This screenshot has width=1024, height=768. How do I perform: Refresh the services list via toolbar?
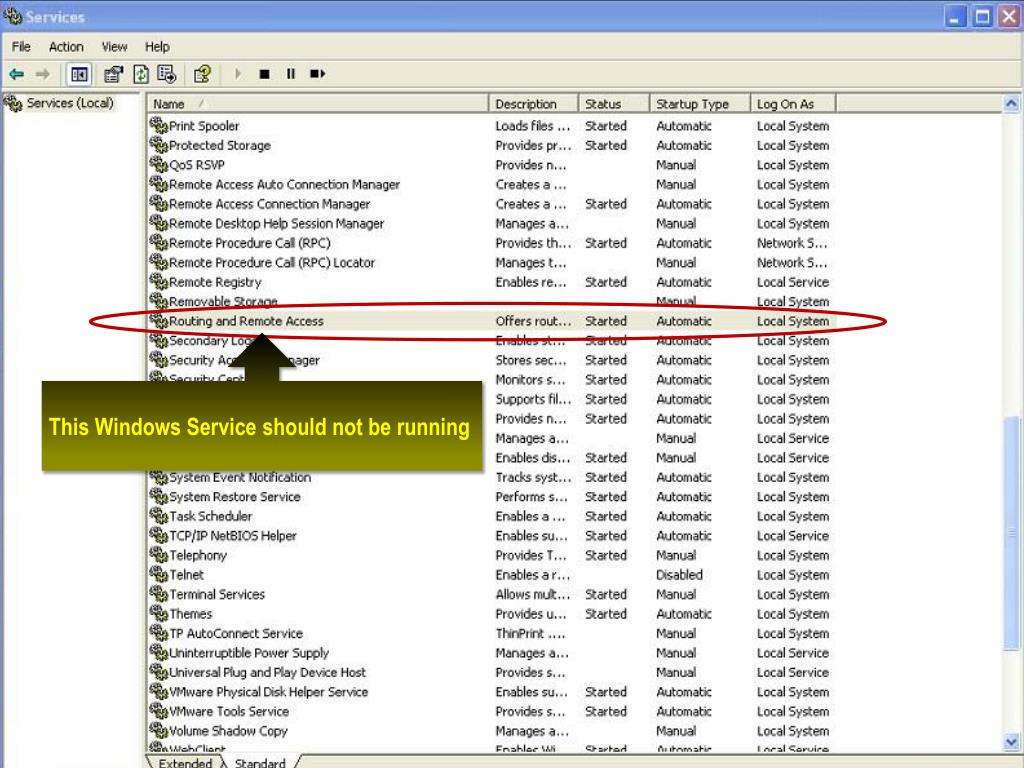(x=141, y=74)
